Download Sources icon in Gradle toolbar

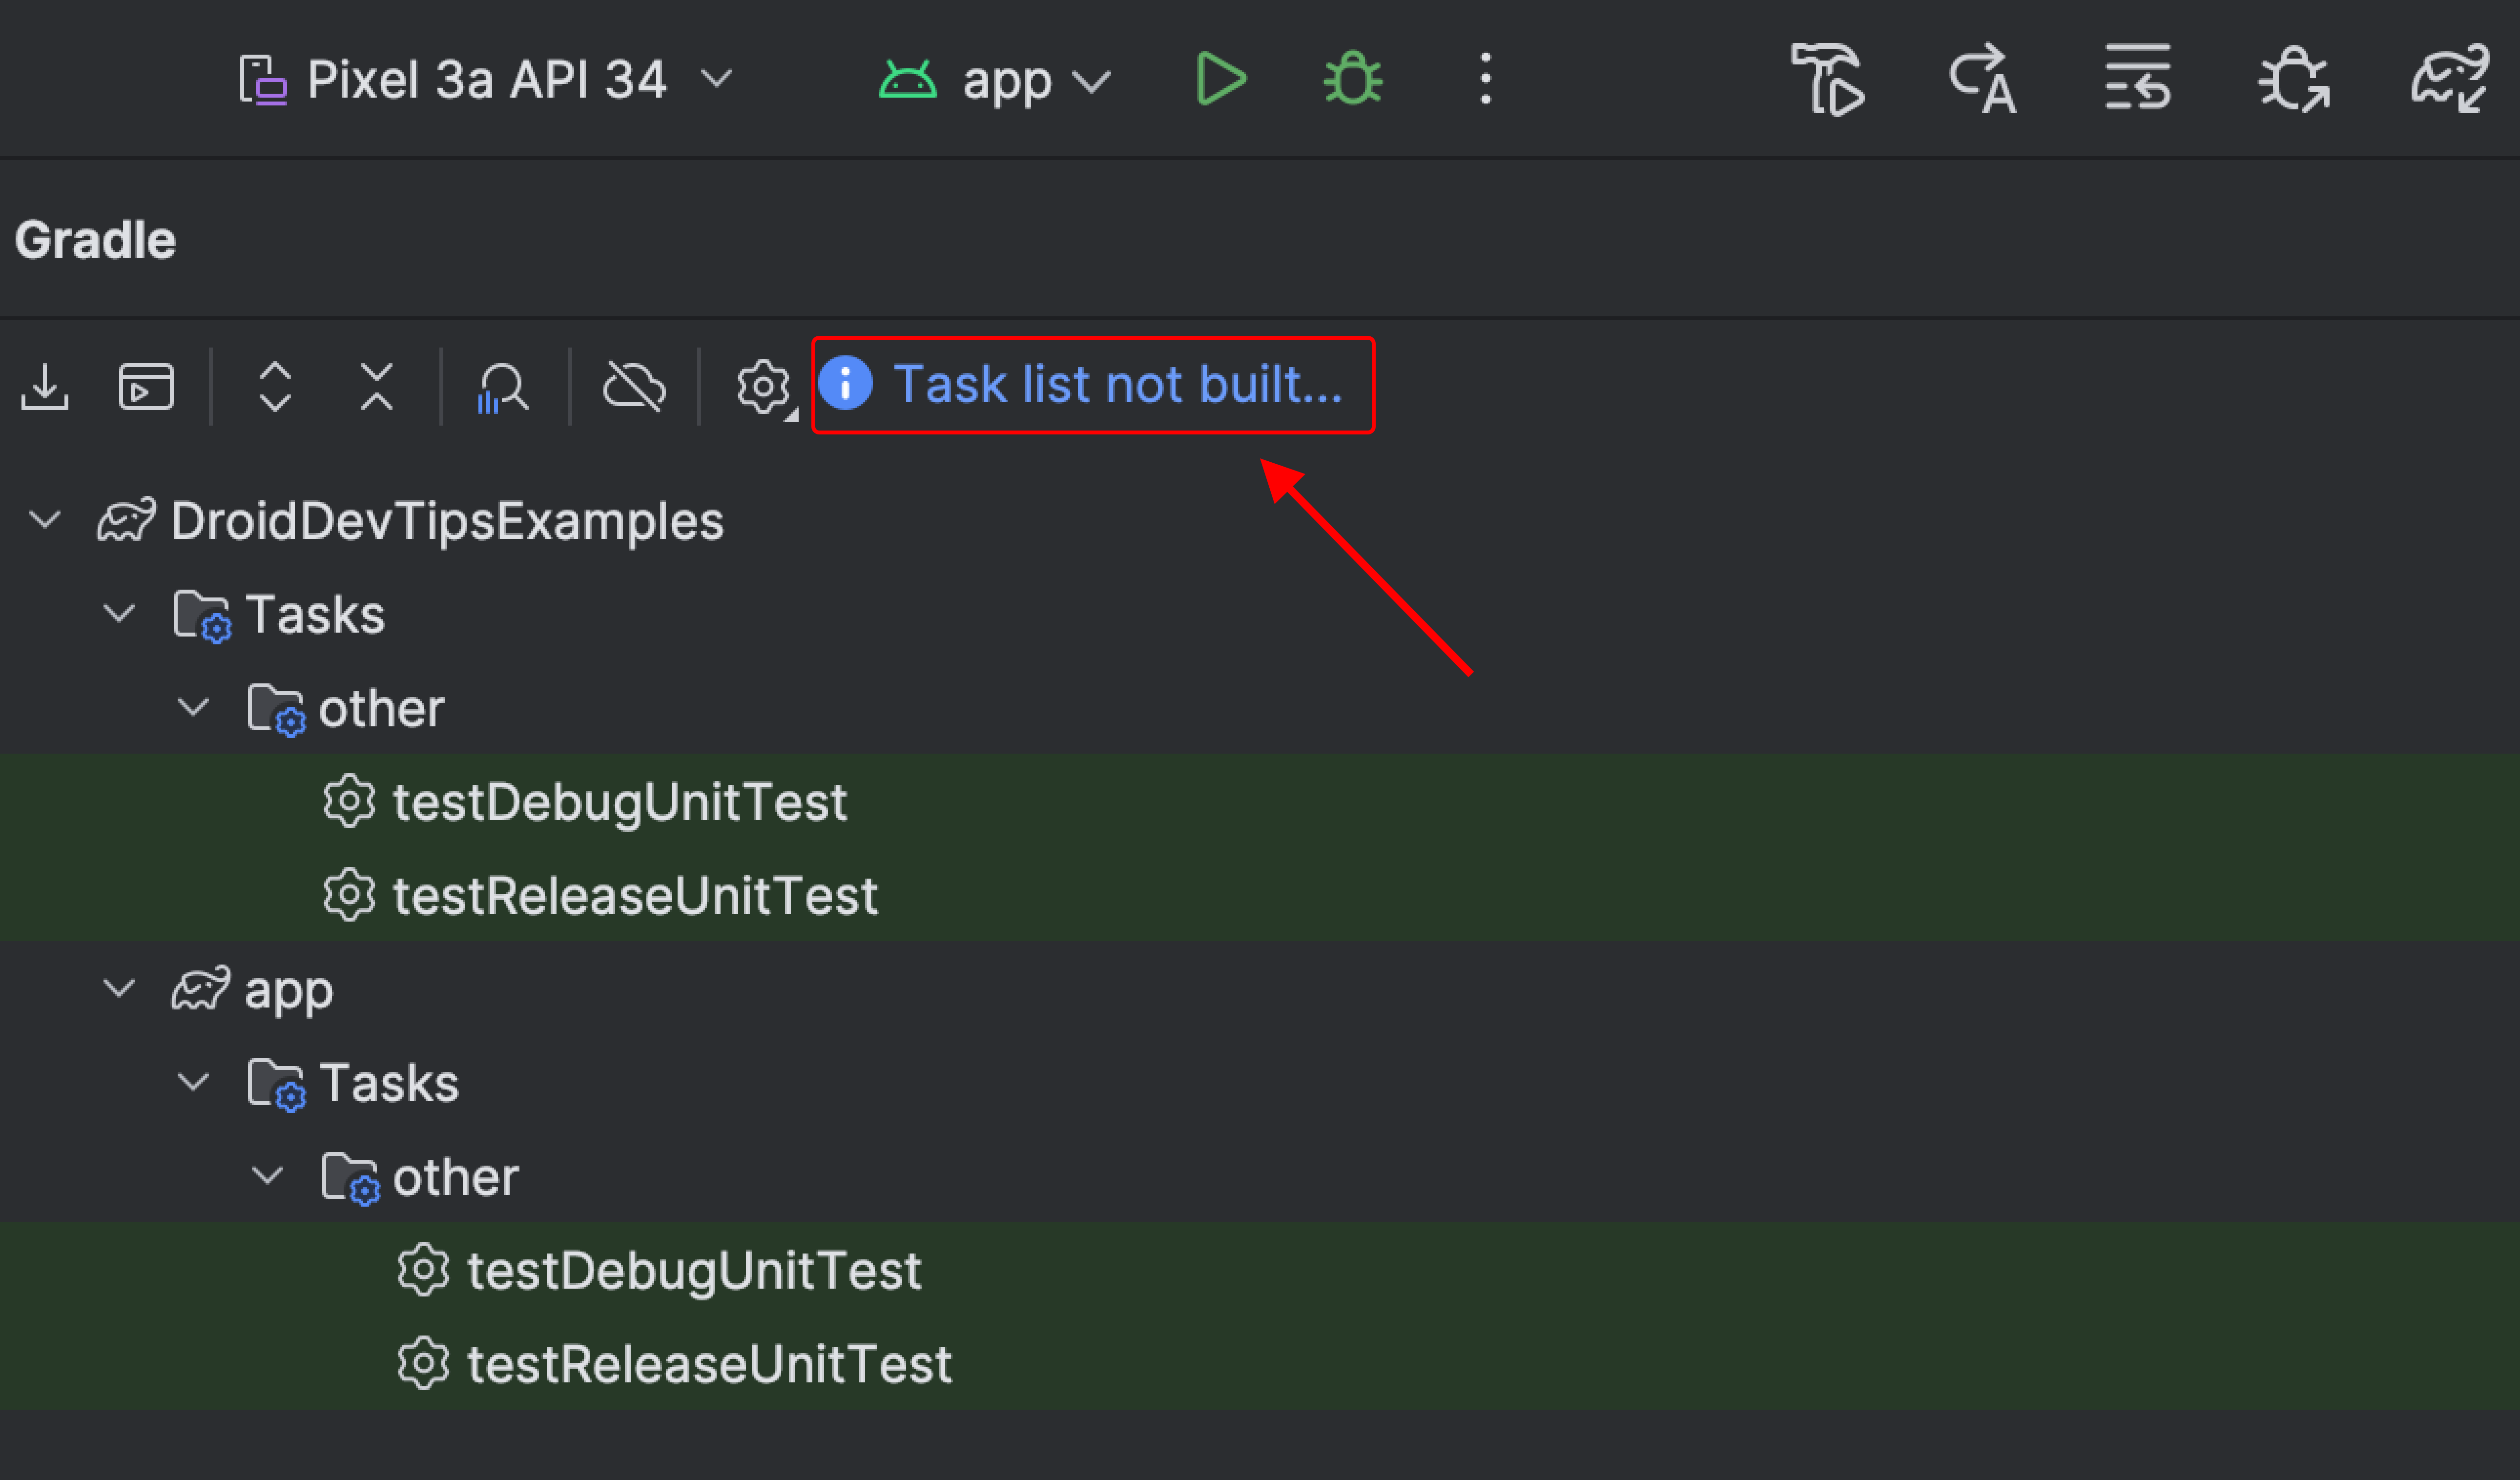click(45, 387)
